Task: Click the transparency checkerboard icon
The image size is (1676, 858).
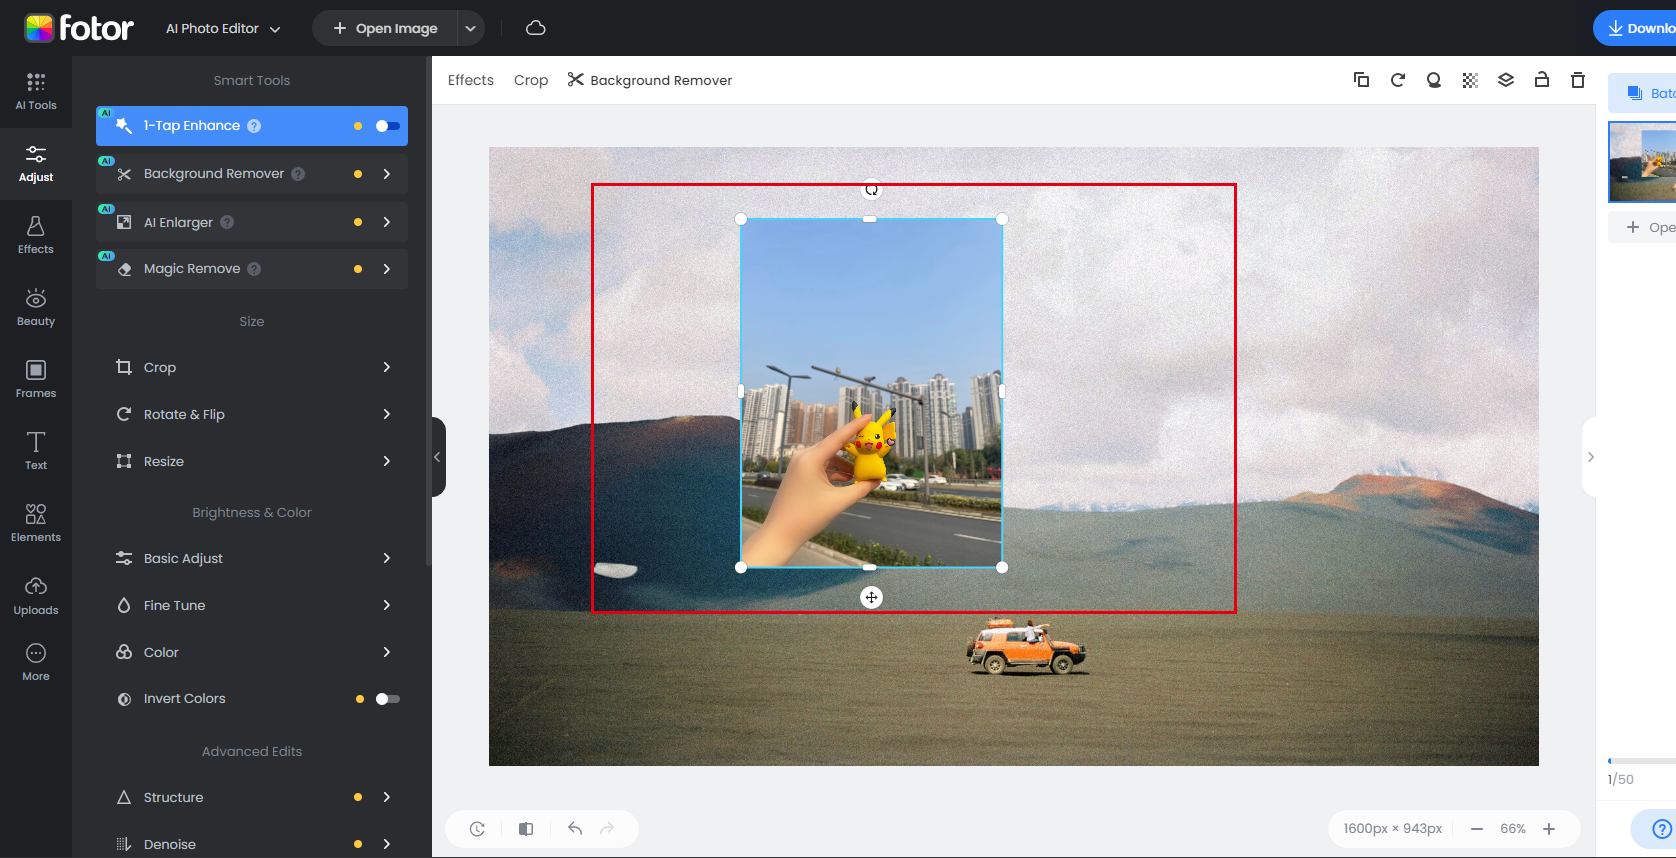Action: tap(1470, 80)
